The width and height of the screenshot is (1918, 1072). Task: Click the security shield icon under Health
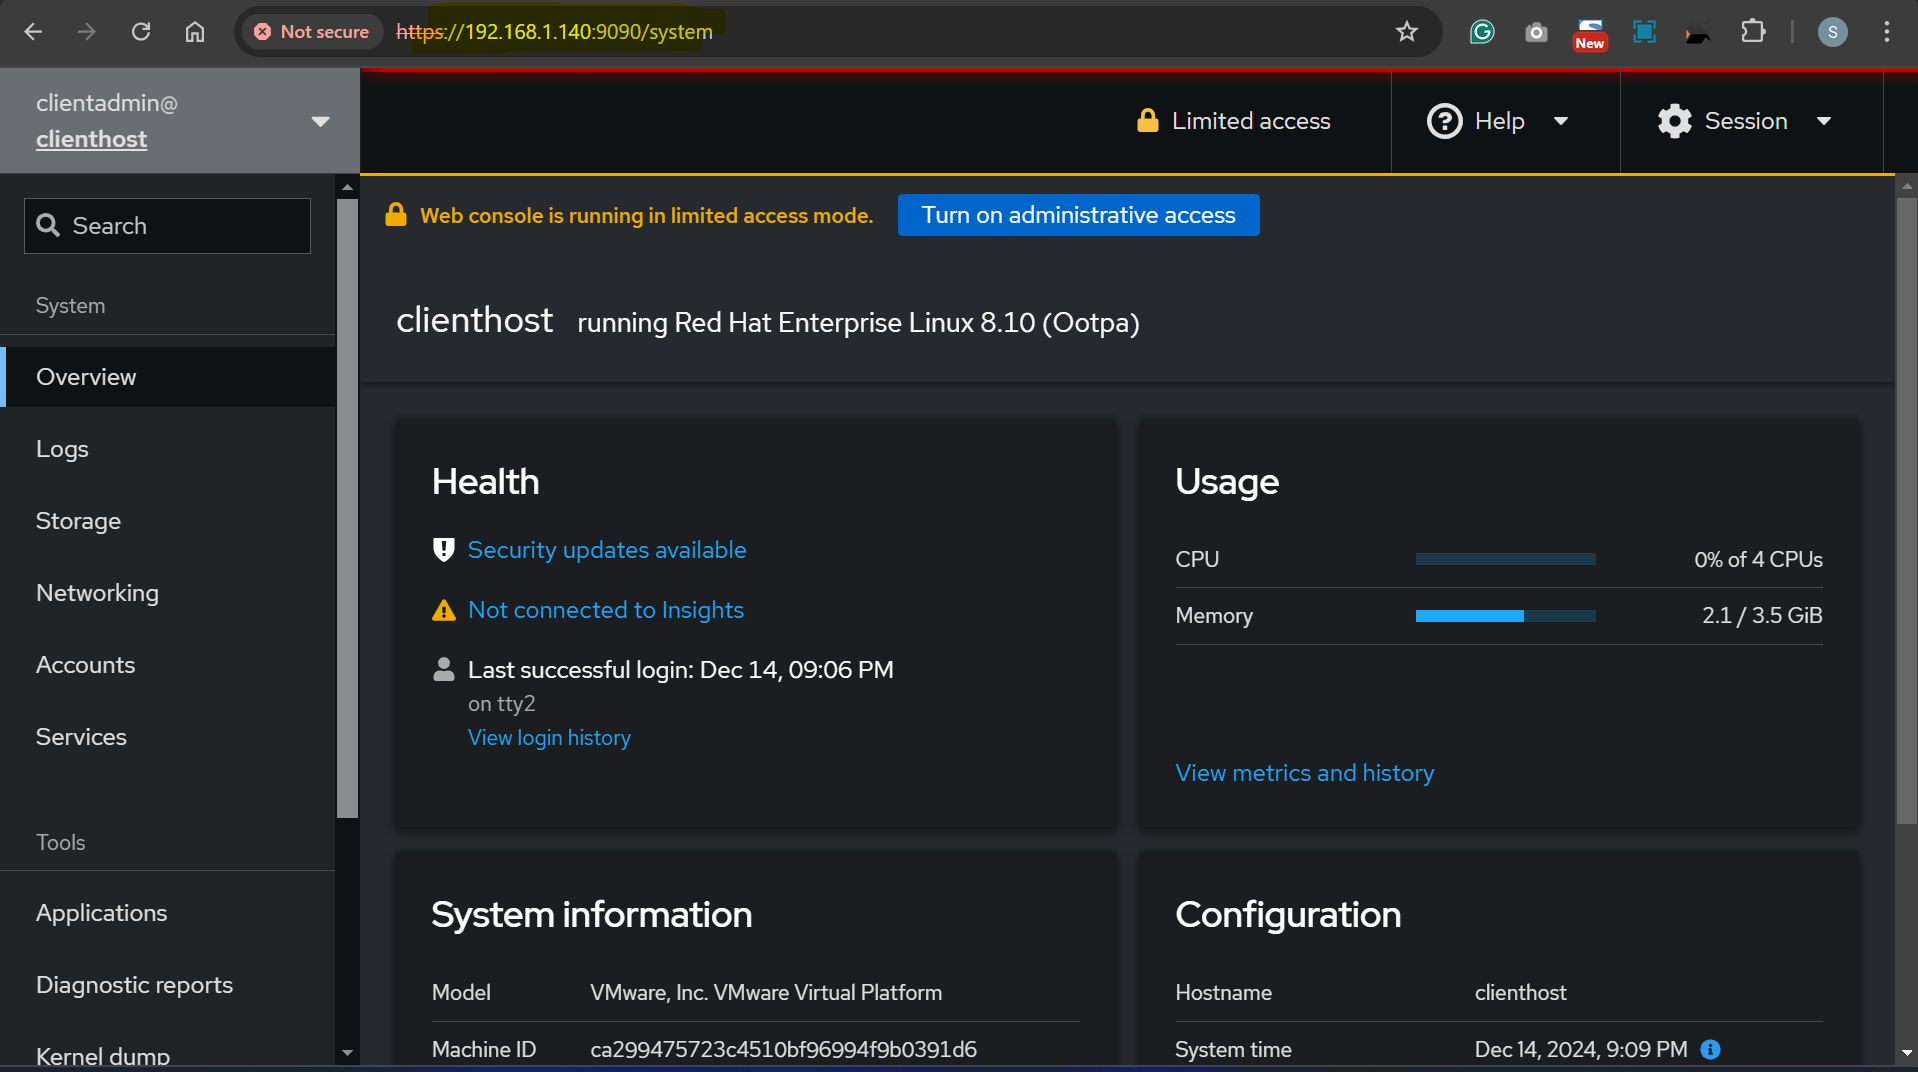pyautogui.click(x=443, y=550)
